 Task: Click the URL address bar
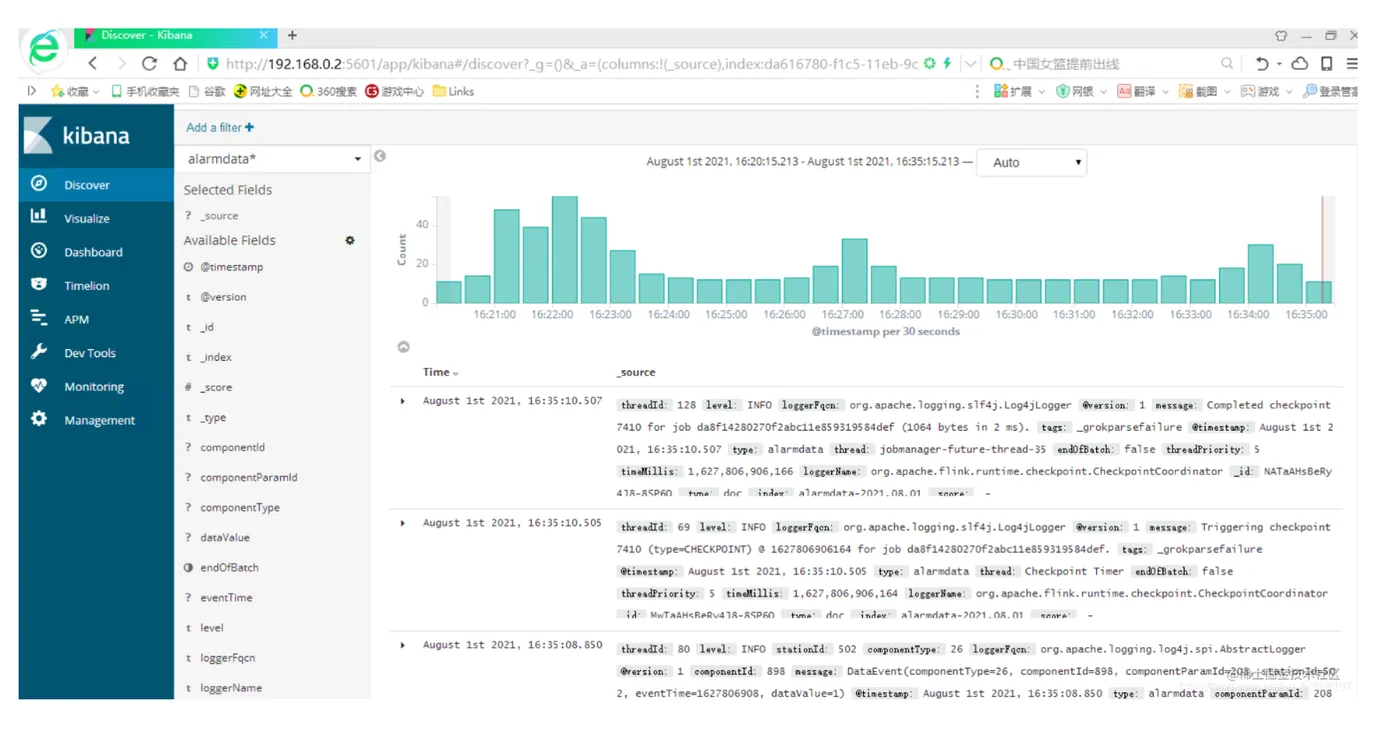[570, 63]
